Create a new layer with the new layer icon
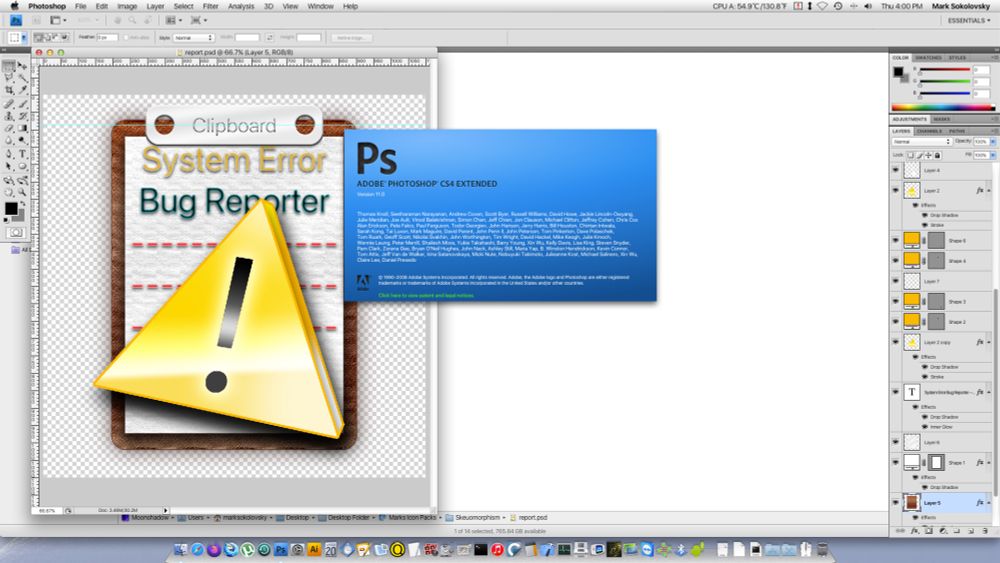Image resolution: width=1000 pixels, height=563 pixels. (971, 530)
